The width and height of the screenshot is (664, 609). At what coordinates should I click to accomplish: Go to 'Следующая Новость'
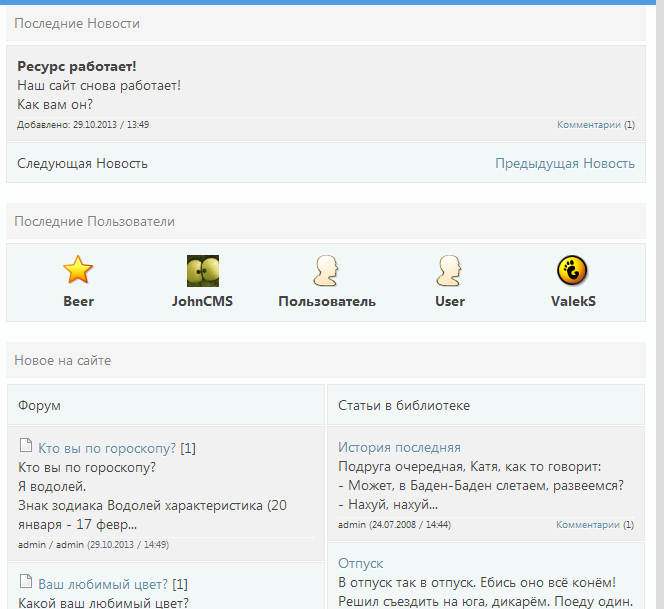coord(82,163)
